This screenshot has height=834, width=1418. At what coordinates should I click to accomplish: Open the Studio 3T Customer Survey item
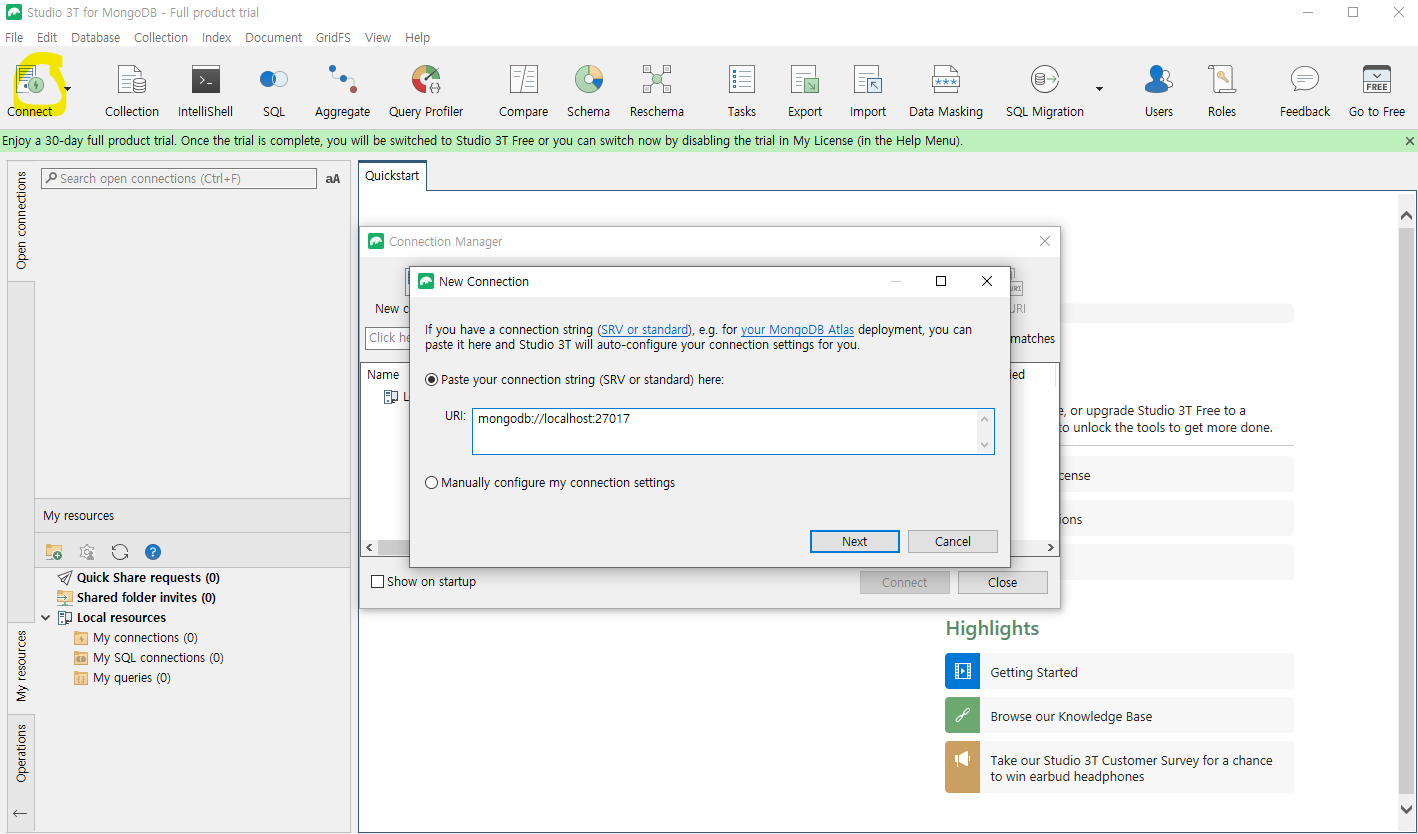click(x=1119, y=768)
